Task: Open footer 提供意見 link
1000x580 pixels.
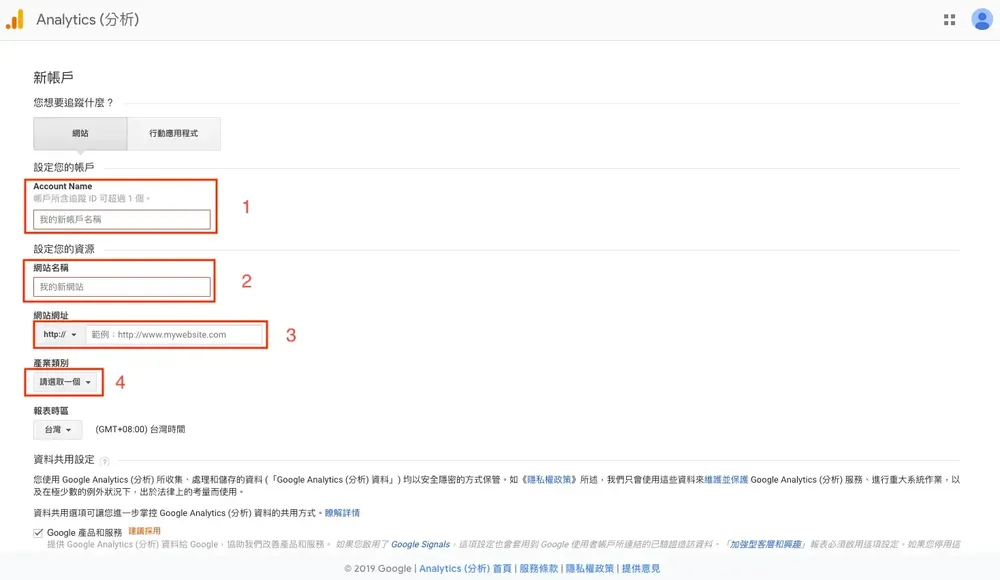Action: [640, 569]
